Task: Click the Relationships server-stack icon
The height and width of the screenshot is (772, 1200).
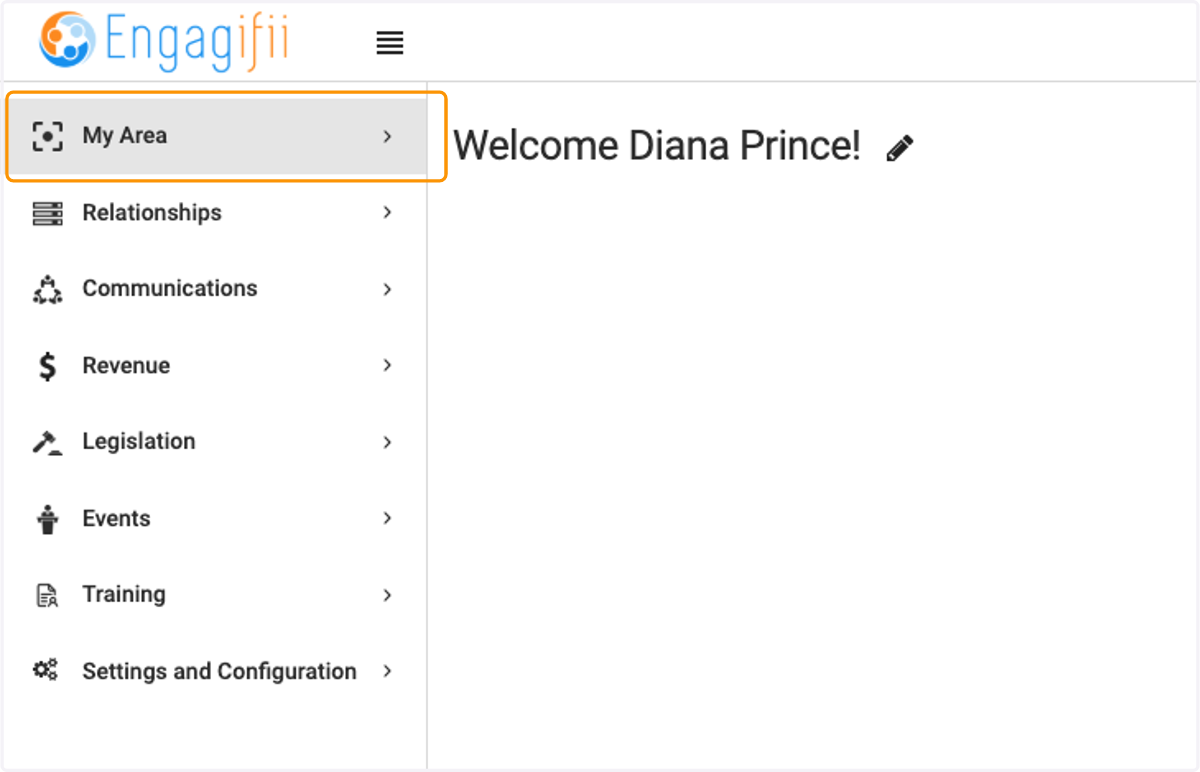Action: click(x=47, y=213)
